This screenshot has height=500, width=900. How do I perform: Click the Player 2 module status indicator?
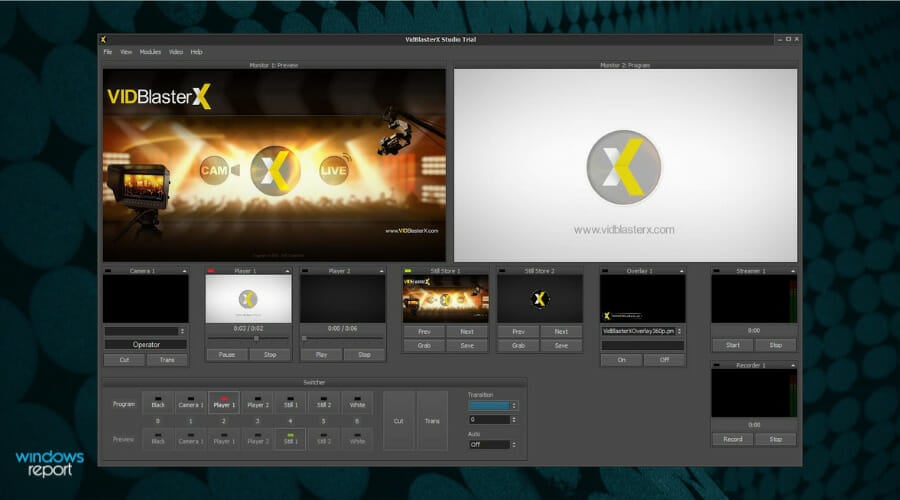point(305,270)
